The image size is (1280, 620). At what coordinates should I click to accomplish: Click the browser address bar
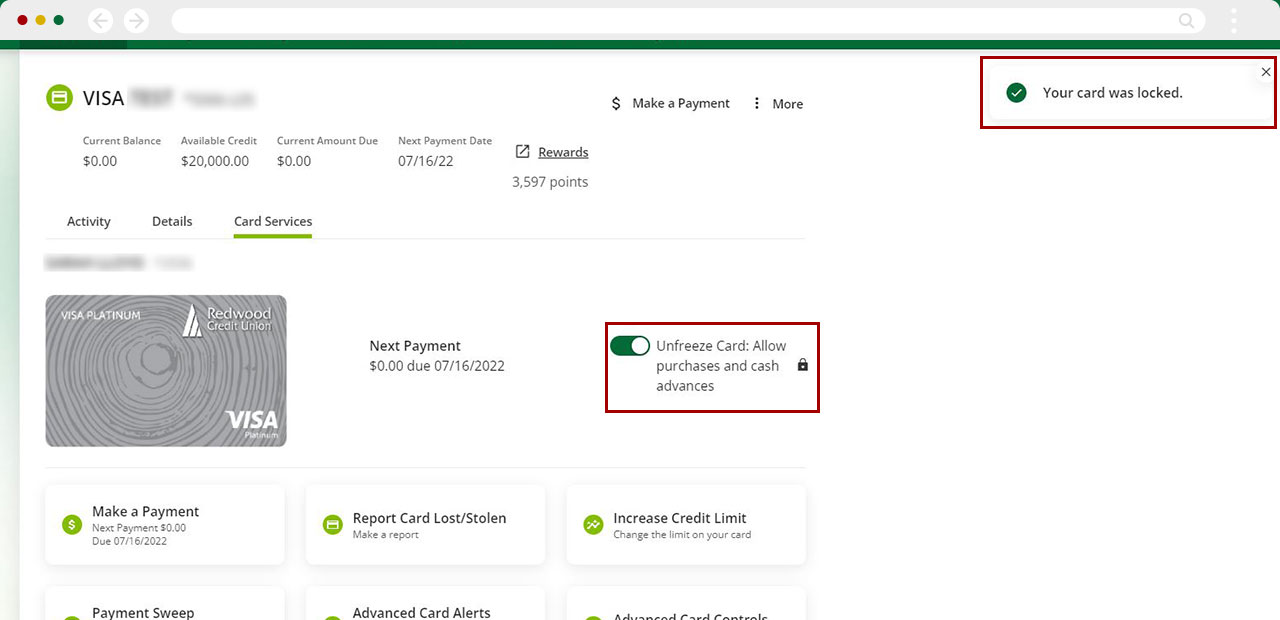pos(688,20)
